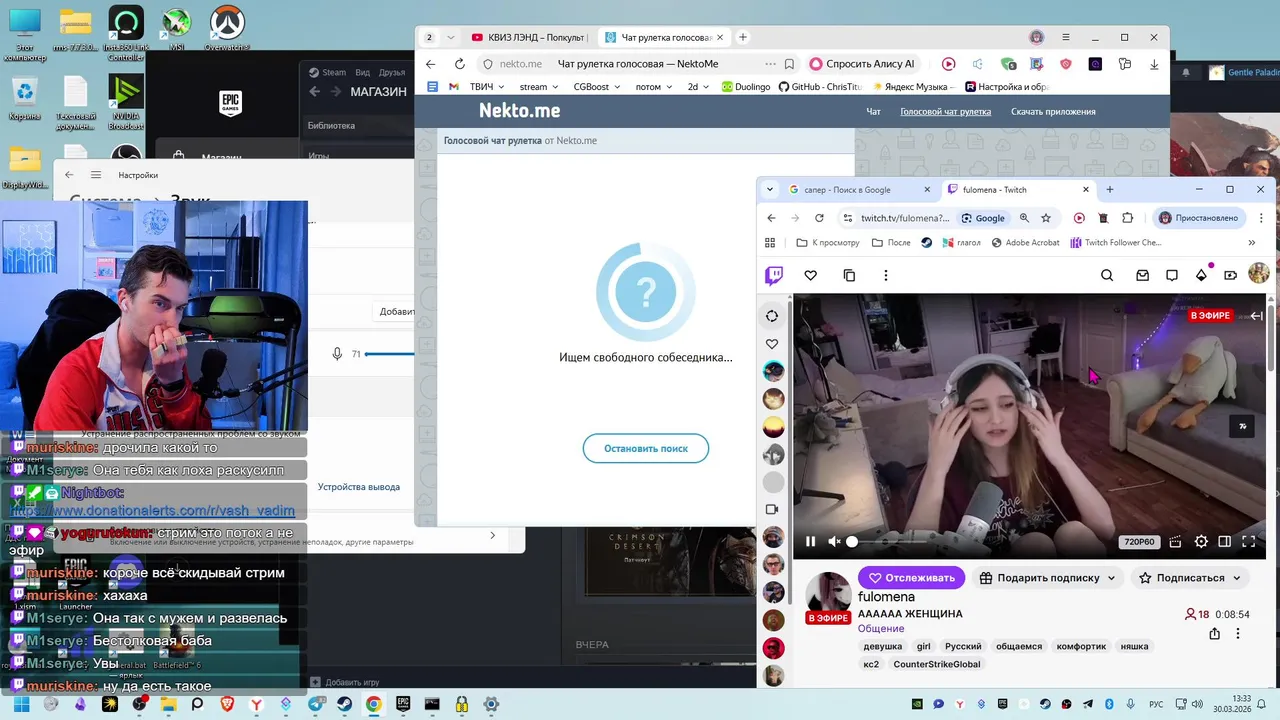Expand ТВИЧ bookmarks folder dropdown

coord(487,87)
